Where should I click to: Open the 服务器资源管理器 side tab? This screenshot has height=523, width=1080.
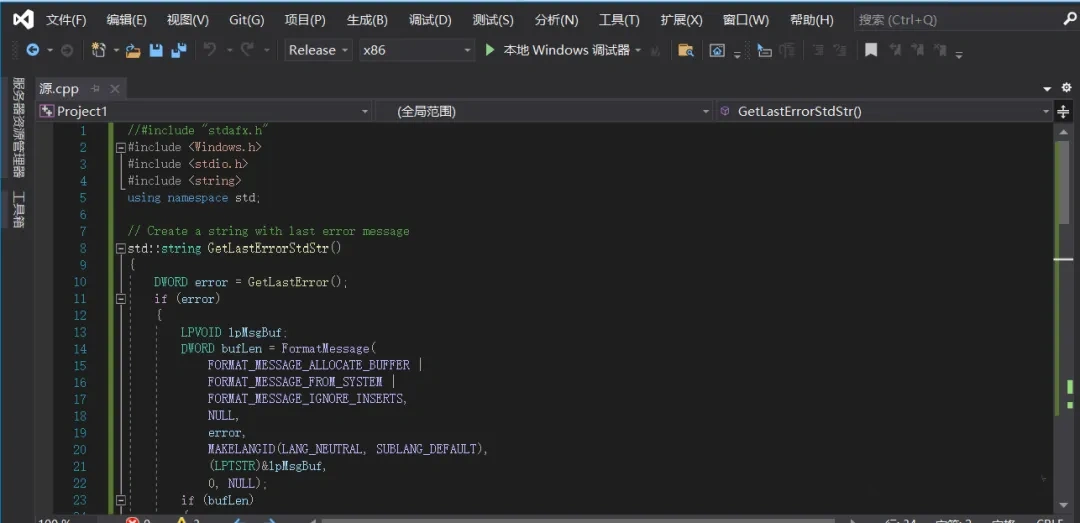[19, 127]
